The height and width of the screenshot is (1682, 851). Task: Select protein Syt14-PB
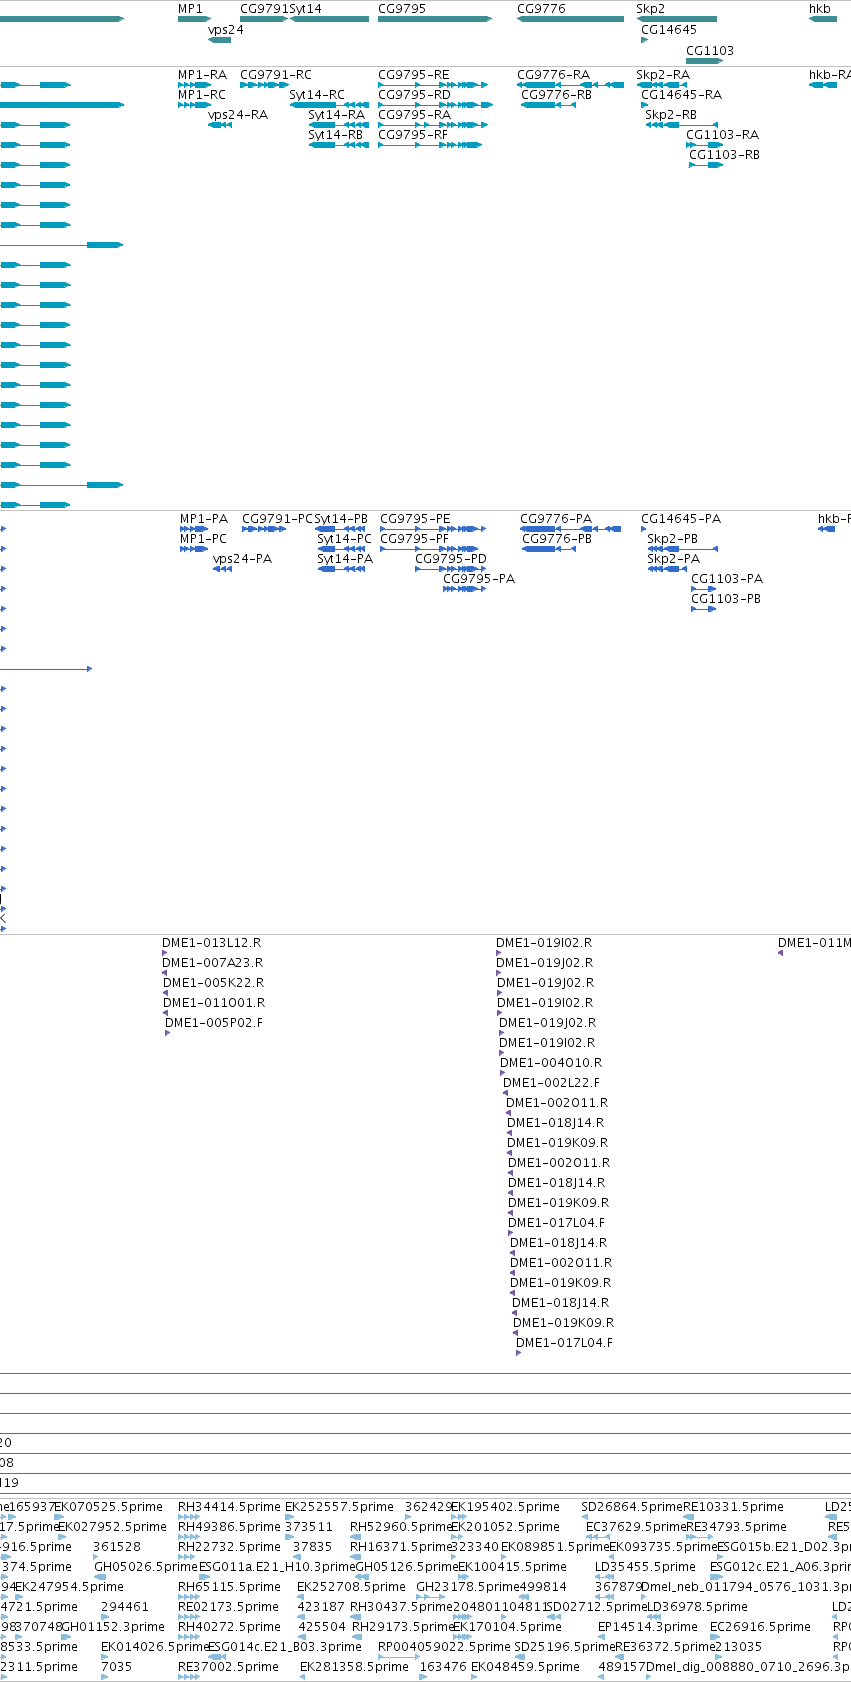pyautogui.click(x=342, y=519)
